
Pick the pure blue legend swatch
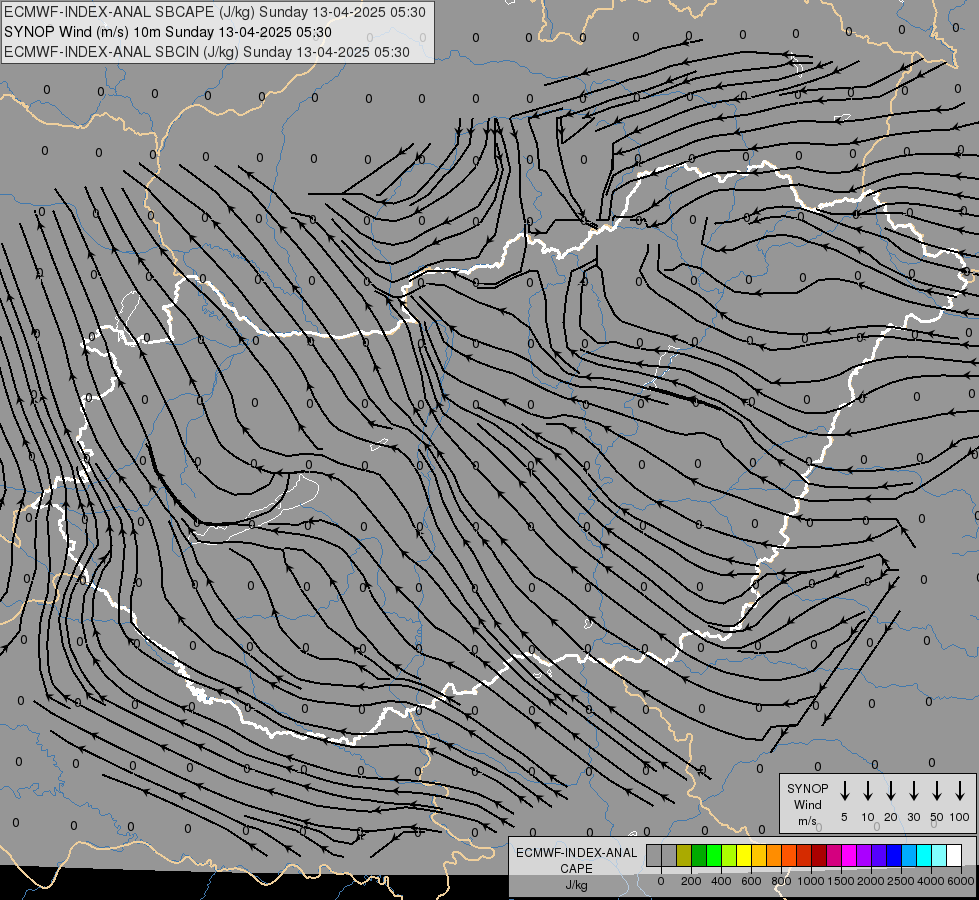click(x=893, y=855)
